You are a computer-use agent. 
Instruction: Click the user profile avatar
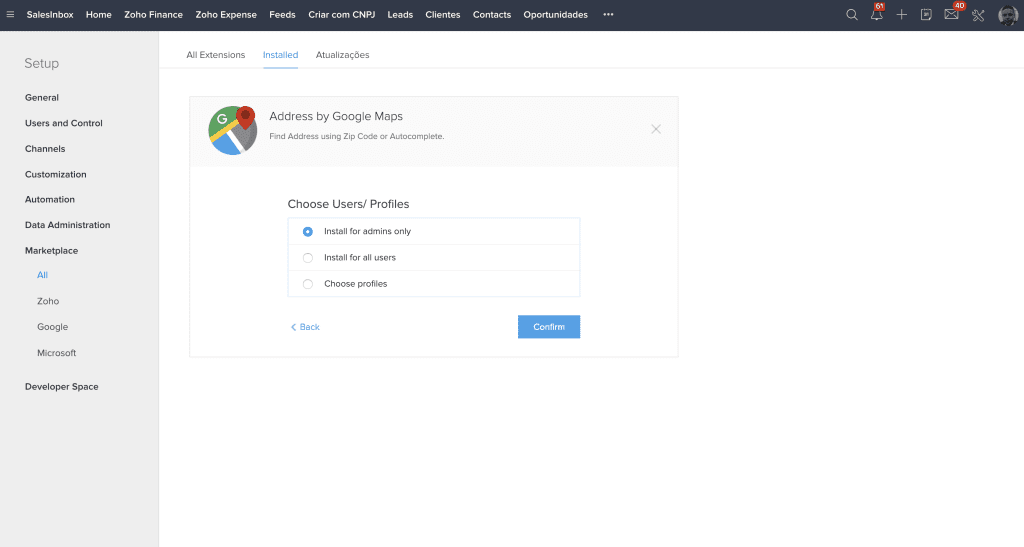pos(1008,15)
